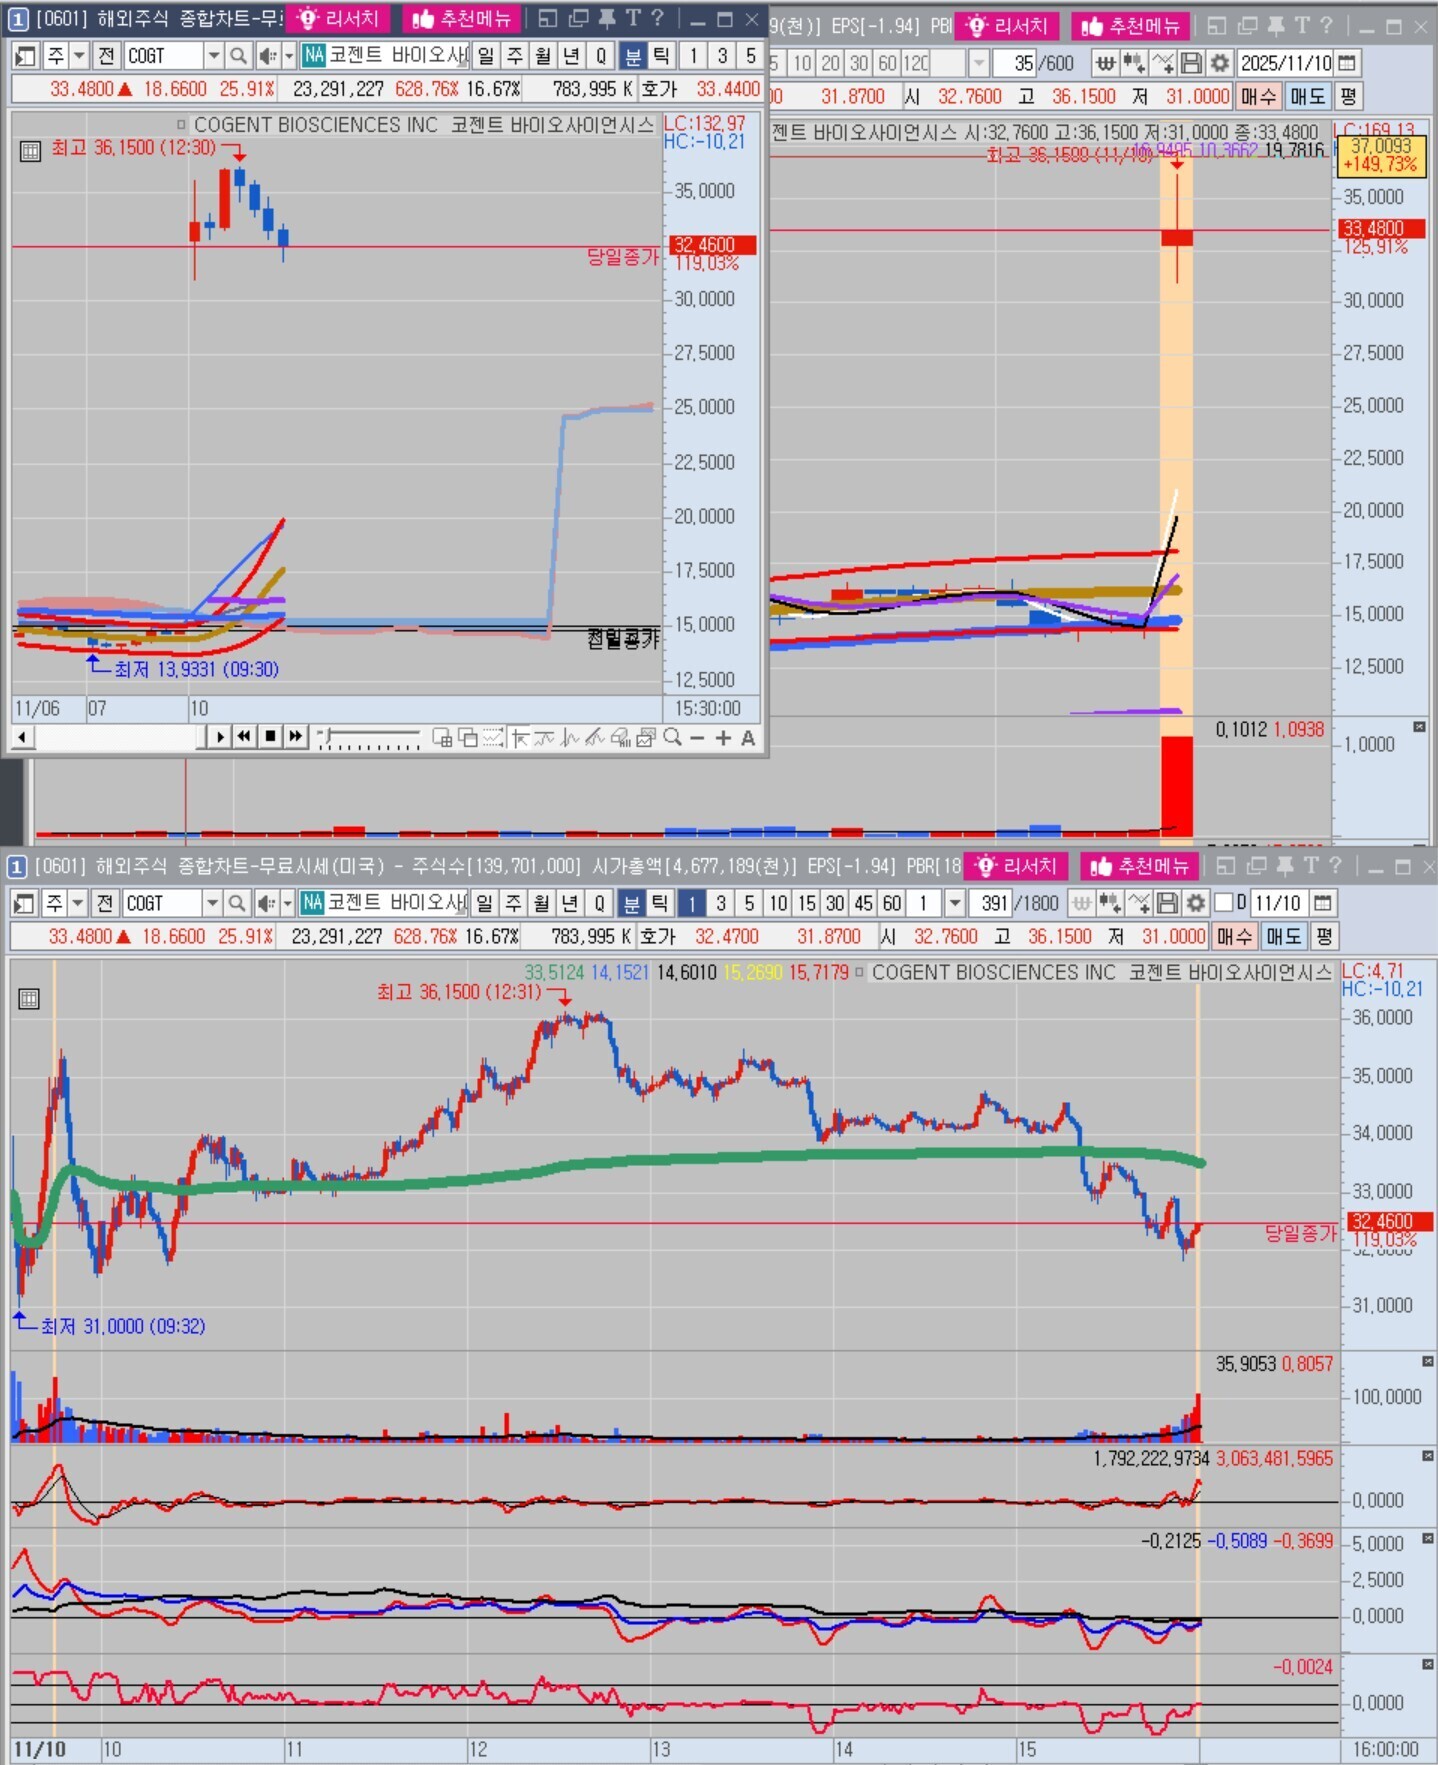Open the COGT symbol dropdown arrow in bottom window
Image resolution: width=1438 pixels, height=1765 pixels.
click(x=212, y=904)
